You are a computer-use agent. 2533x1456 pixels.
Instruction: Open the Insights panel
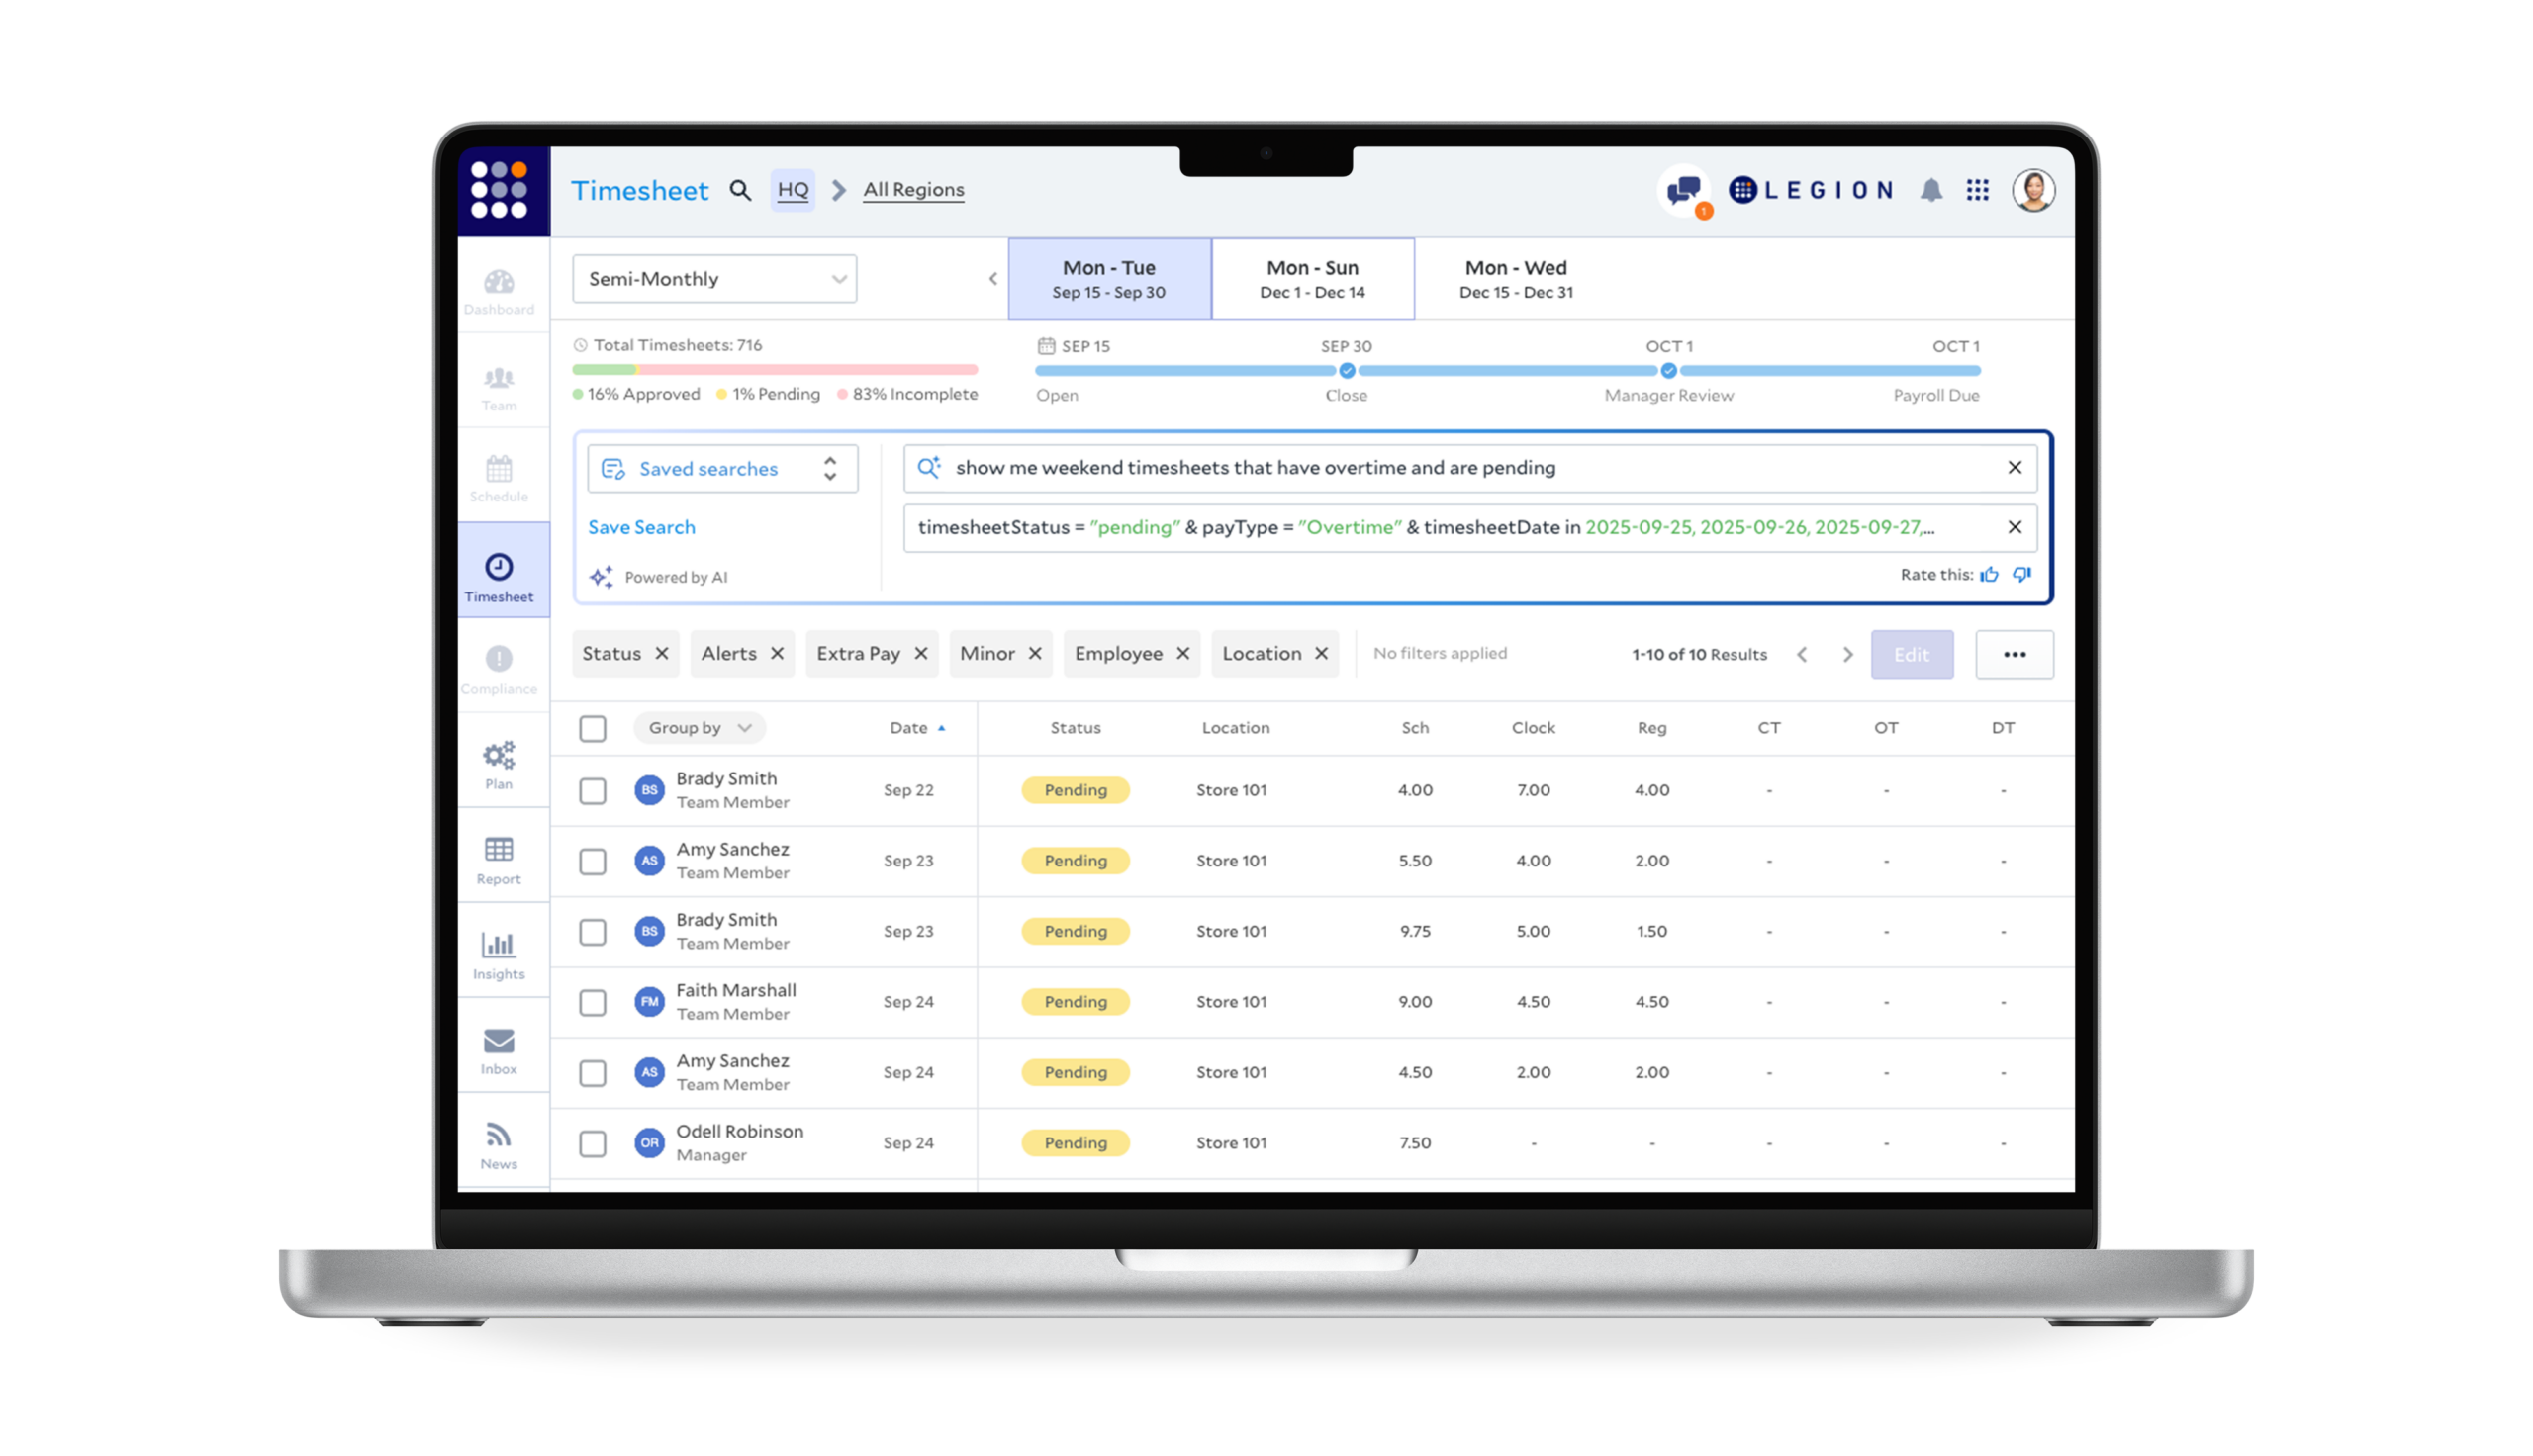(x=499, y=950)
